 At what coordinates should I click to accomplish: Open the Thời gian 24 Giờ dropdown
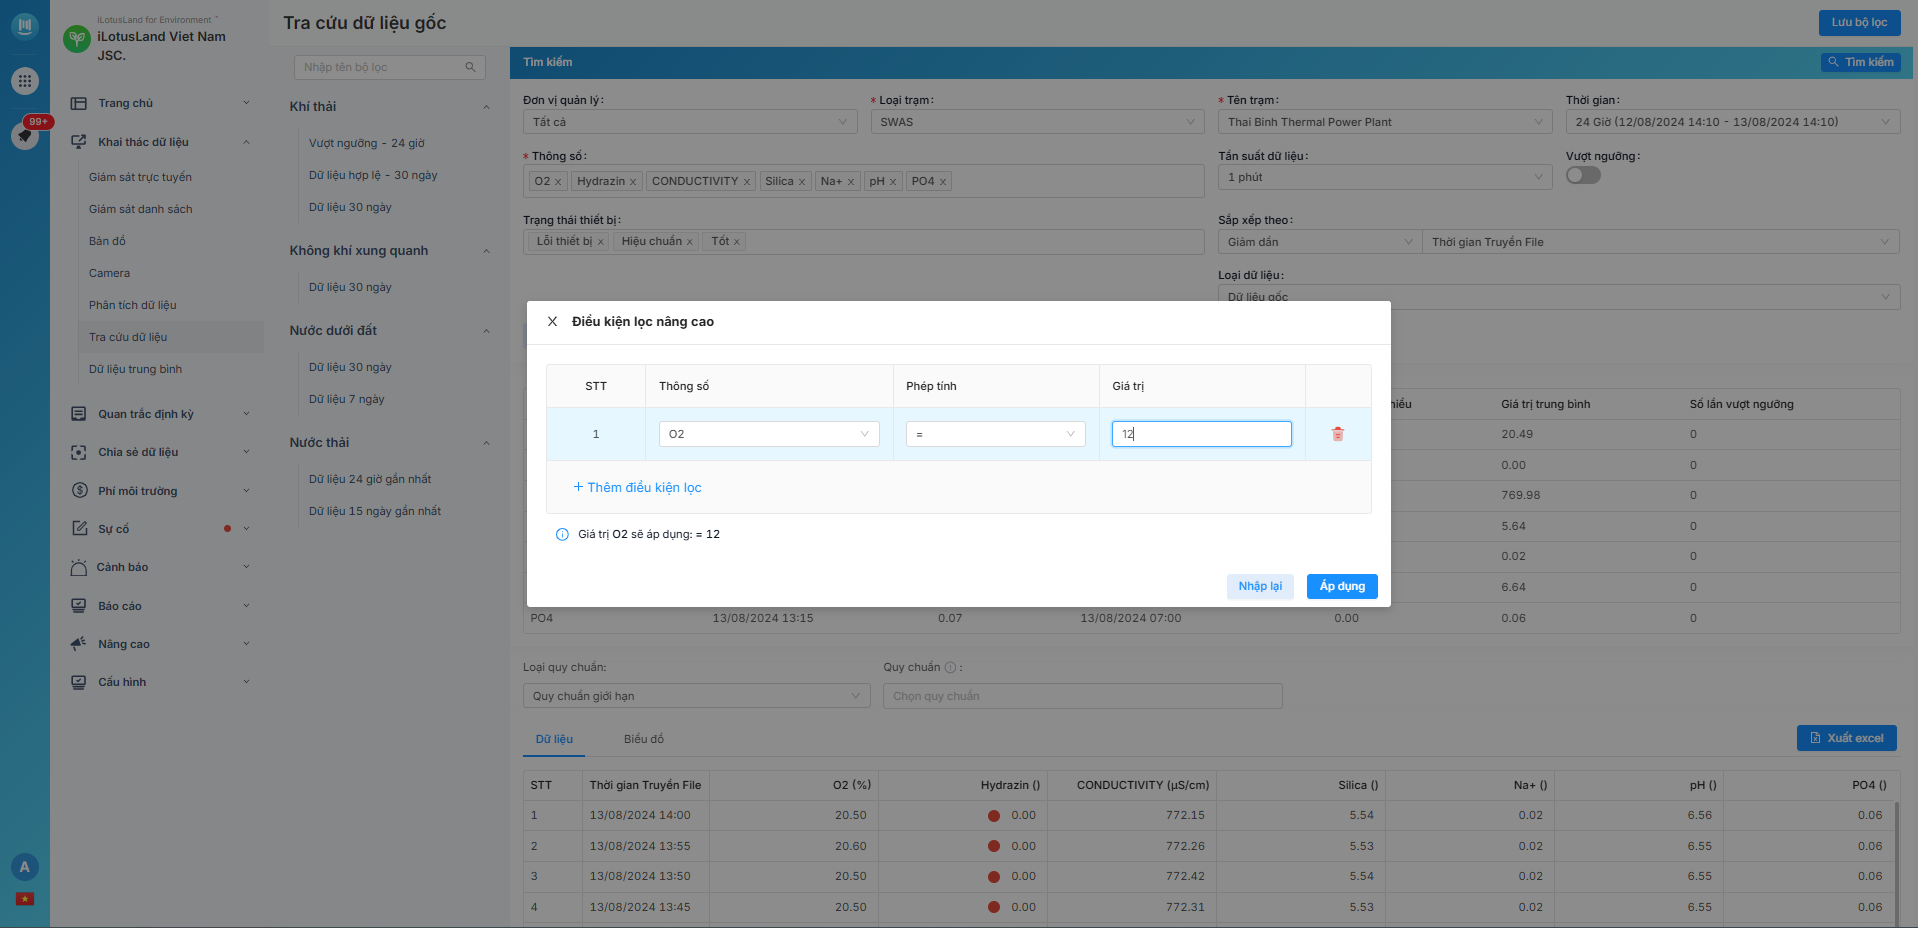[x=1733, y=122]
